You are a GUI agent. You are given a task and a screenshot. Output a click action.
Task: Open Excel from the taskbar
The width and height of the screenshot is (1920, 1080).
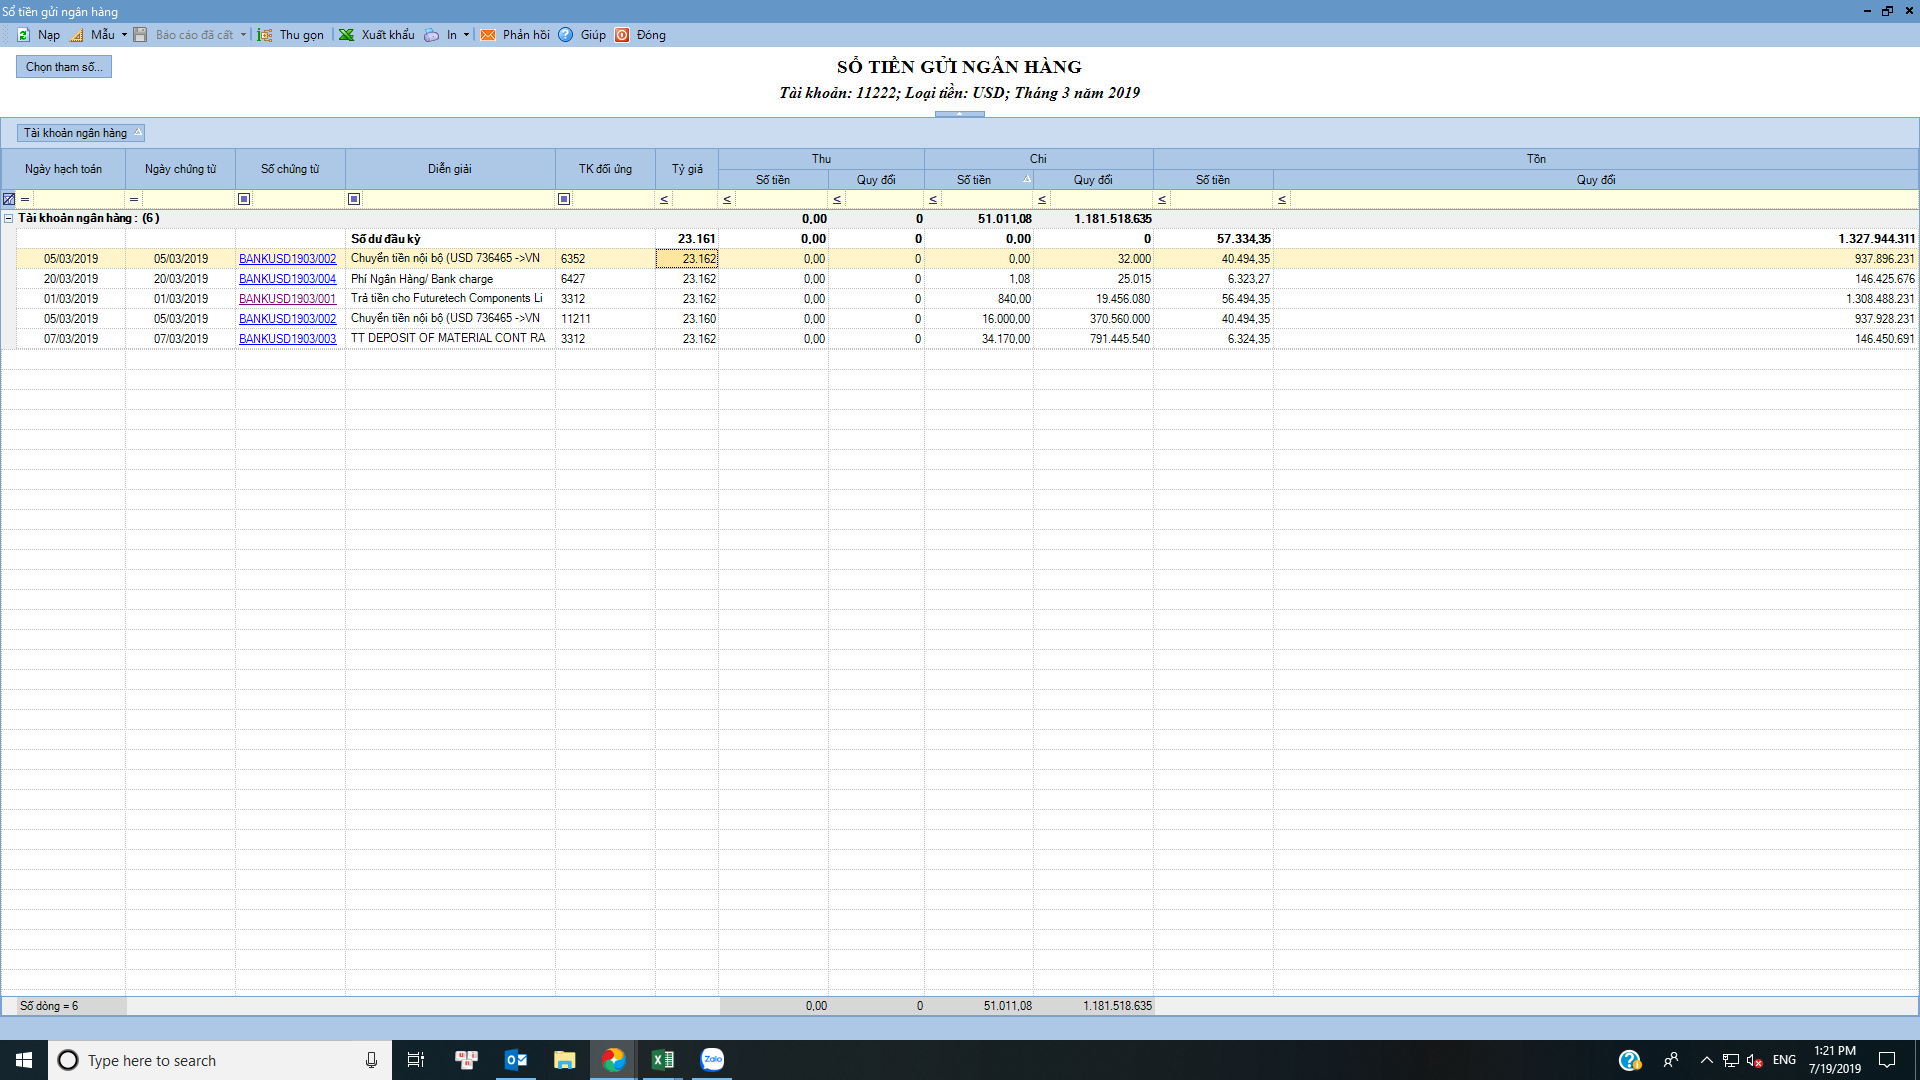(663, 1060)
